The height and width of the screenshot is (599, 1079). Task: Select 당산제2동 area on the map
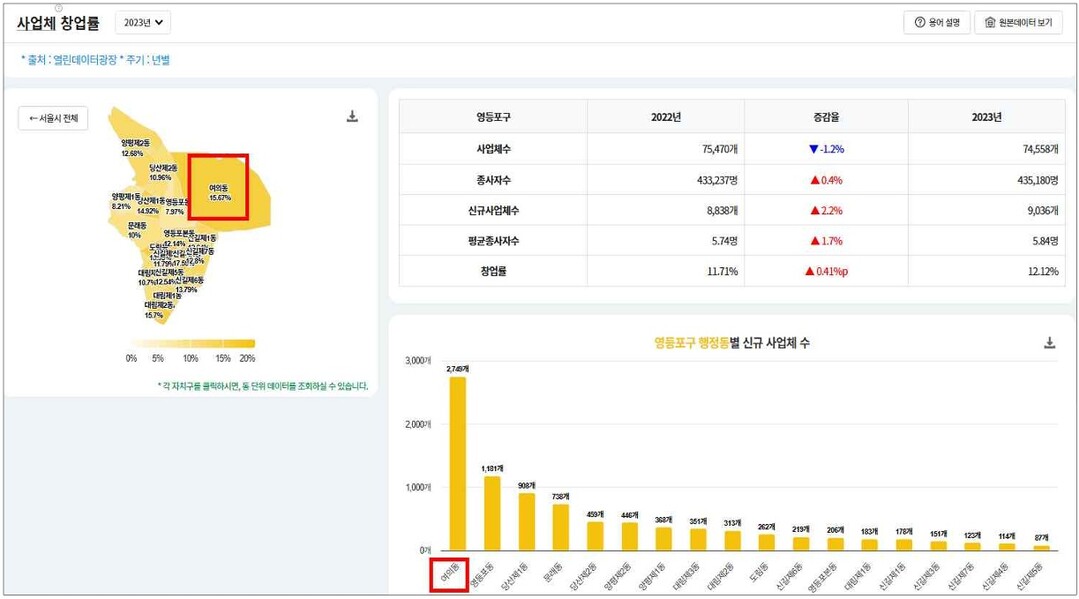tap(163, 172)
